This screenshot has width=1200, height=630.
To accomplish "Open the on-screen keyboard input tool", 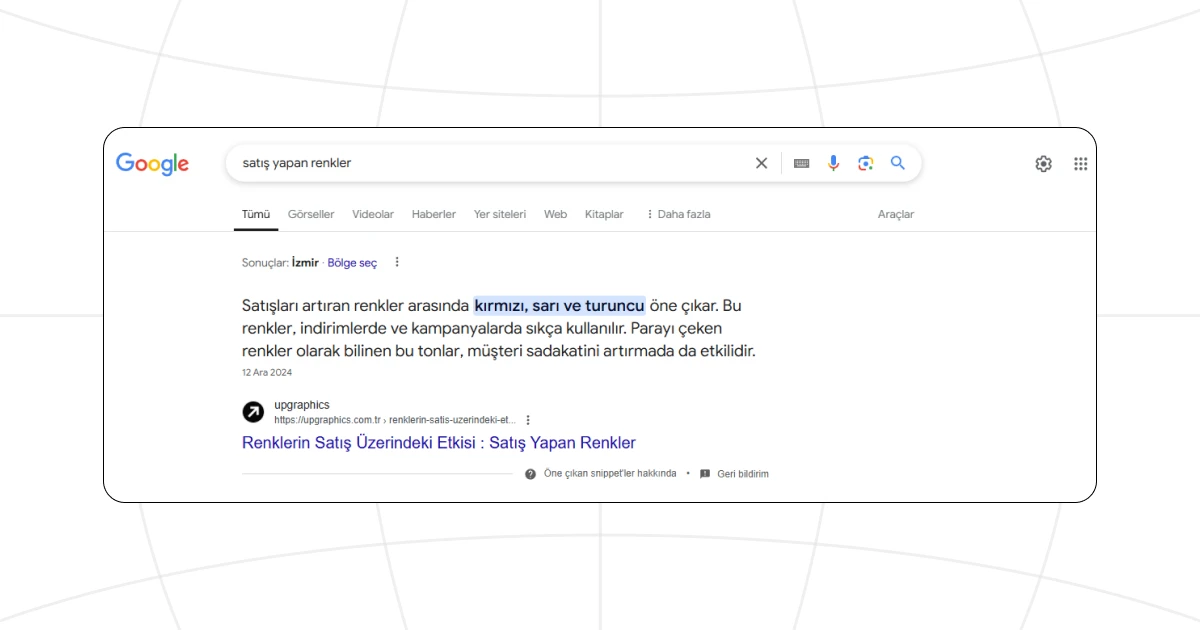I will tap(801, 163).
